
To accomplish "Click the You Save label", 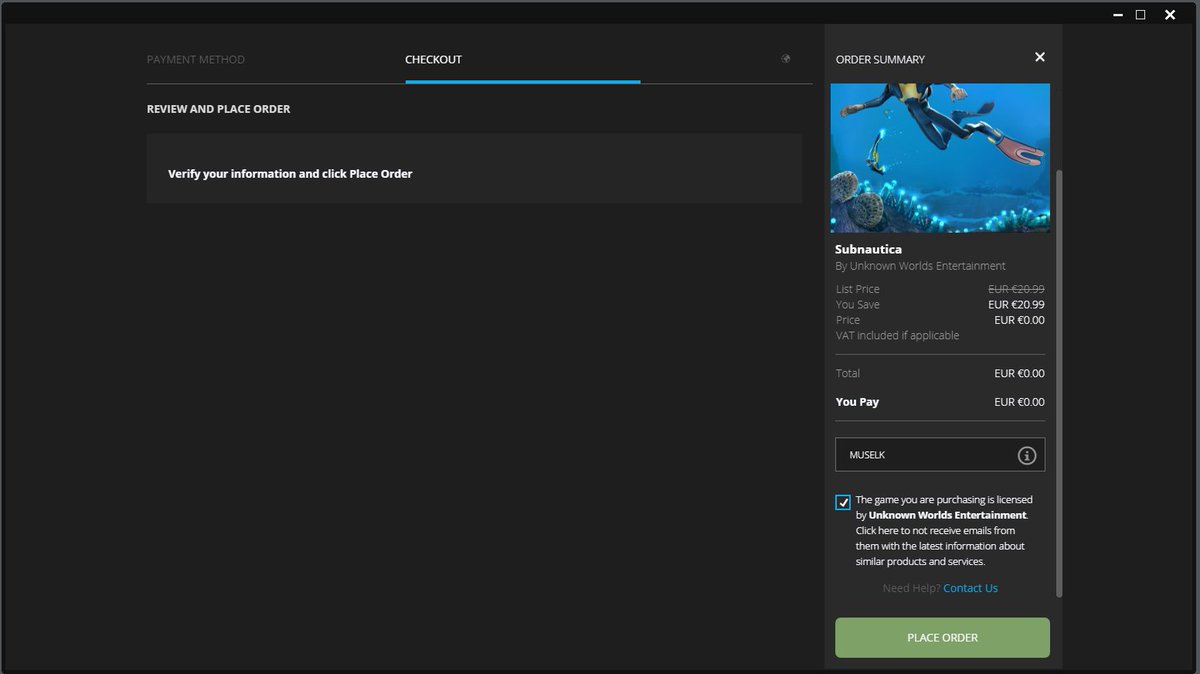I will coord(858,304).
